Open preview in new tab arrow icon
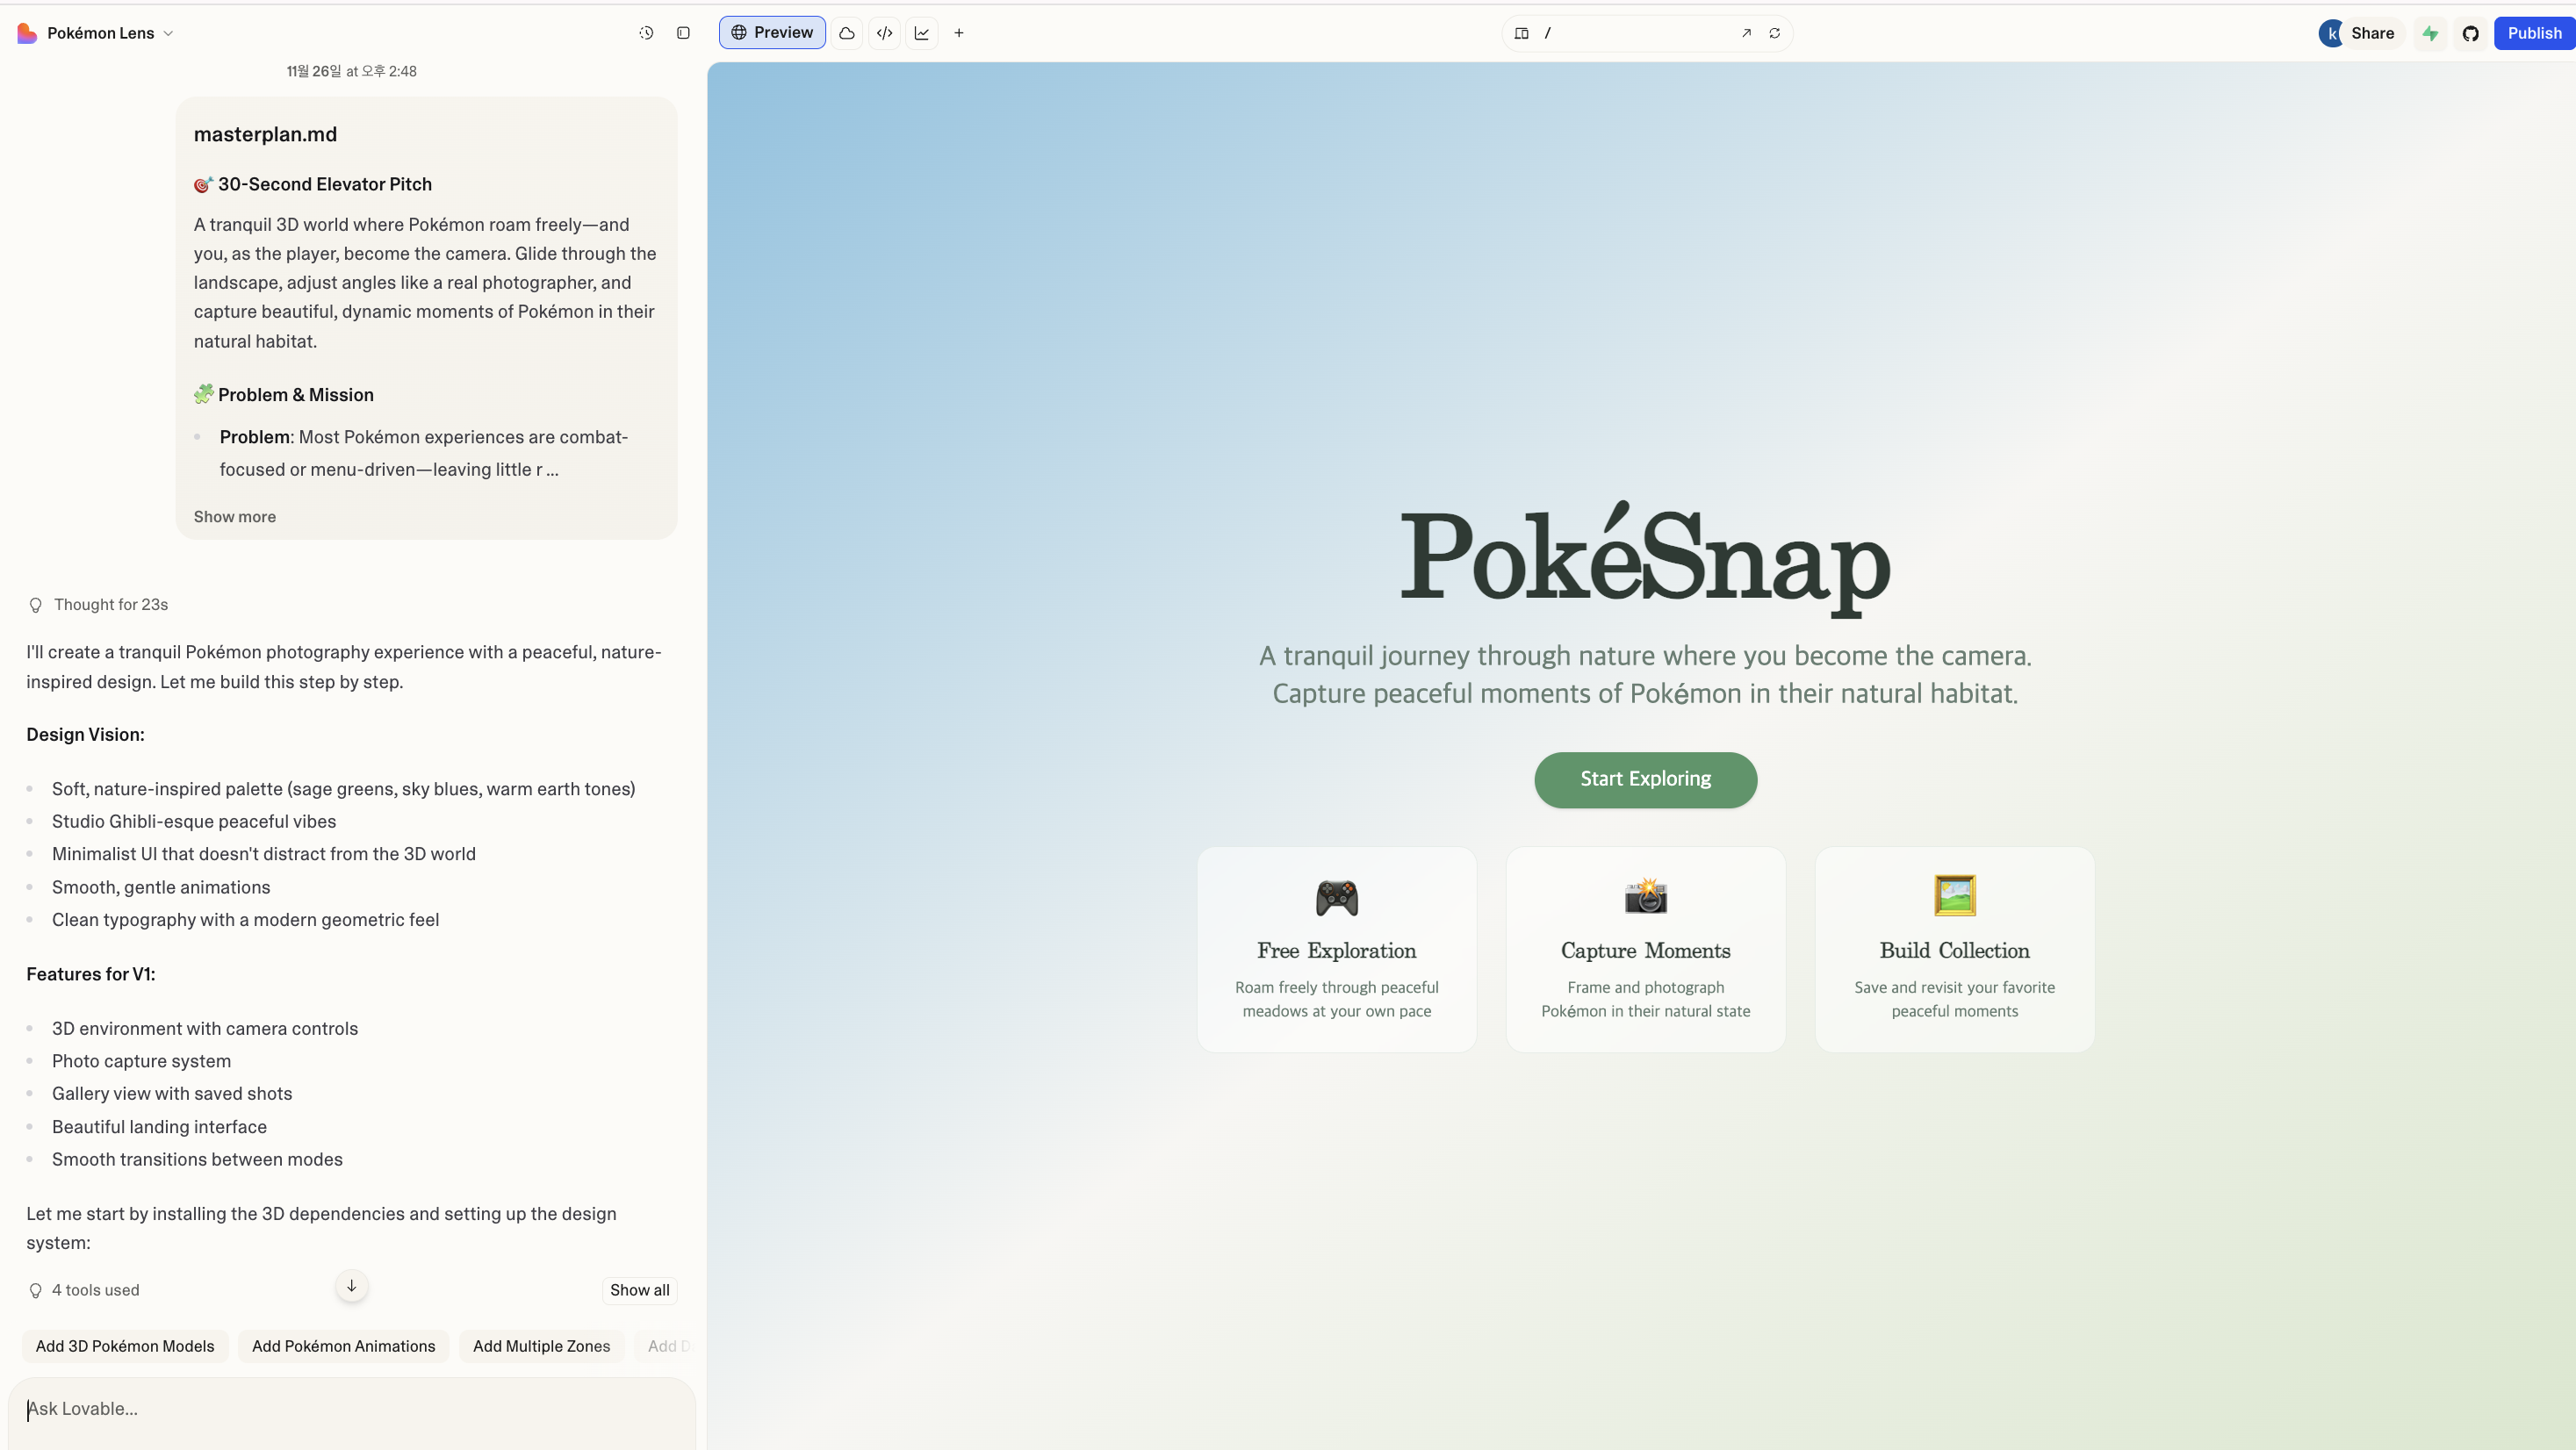Image resolution: width=2576 pixels, height=1450 pixels. (x=1746, y=33)
